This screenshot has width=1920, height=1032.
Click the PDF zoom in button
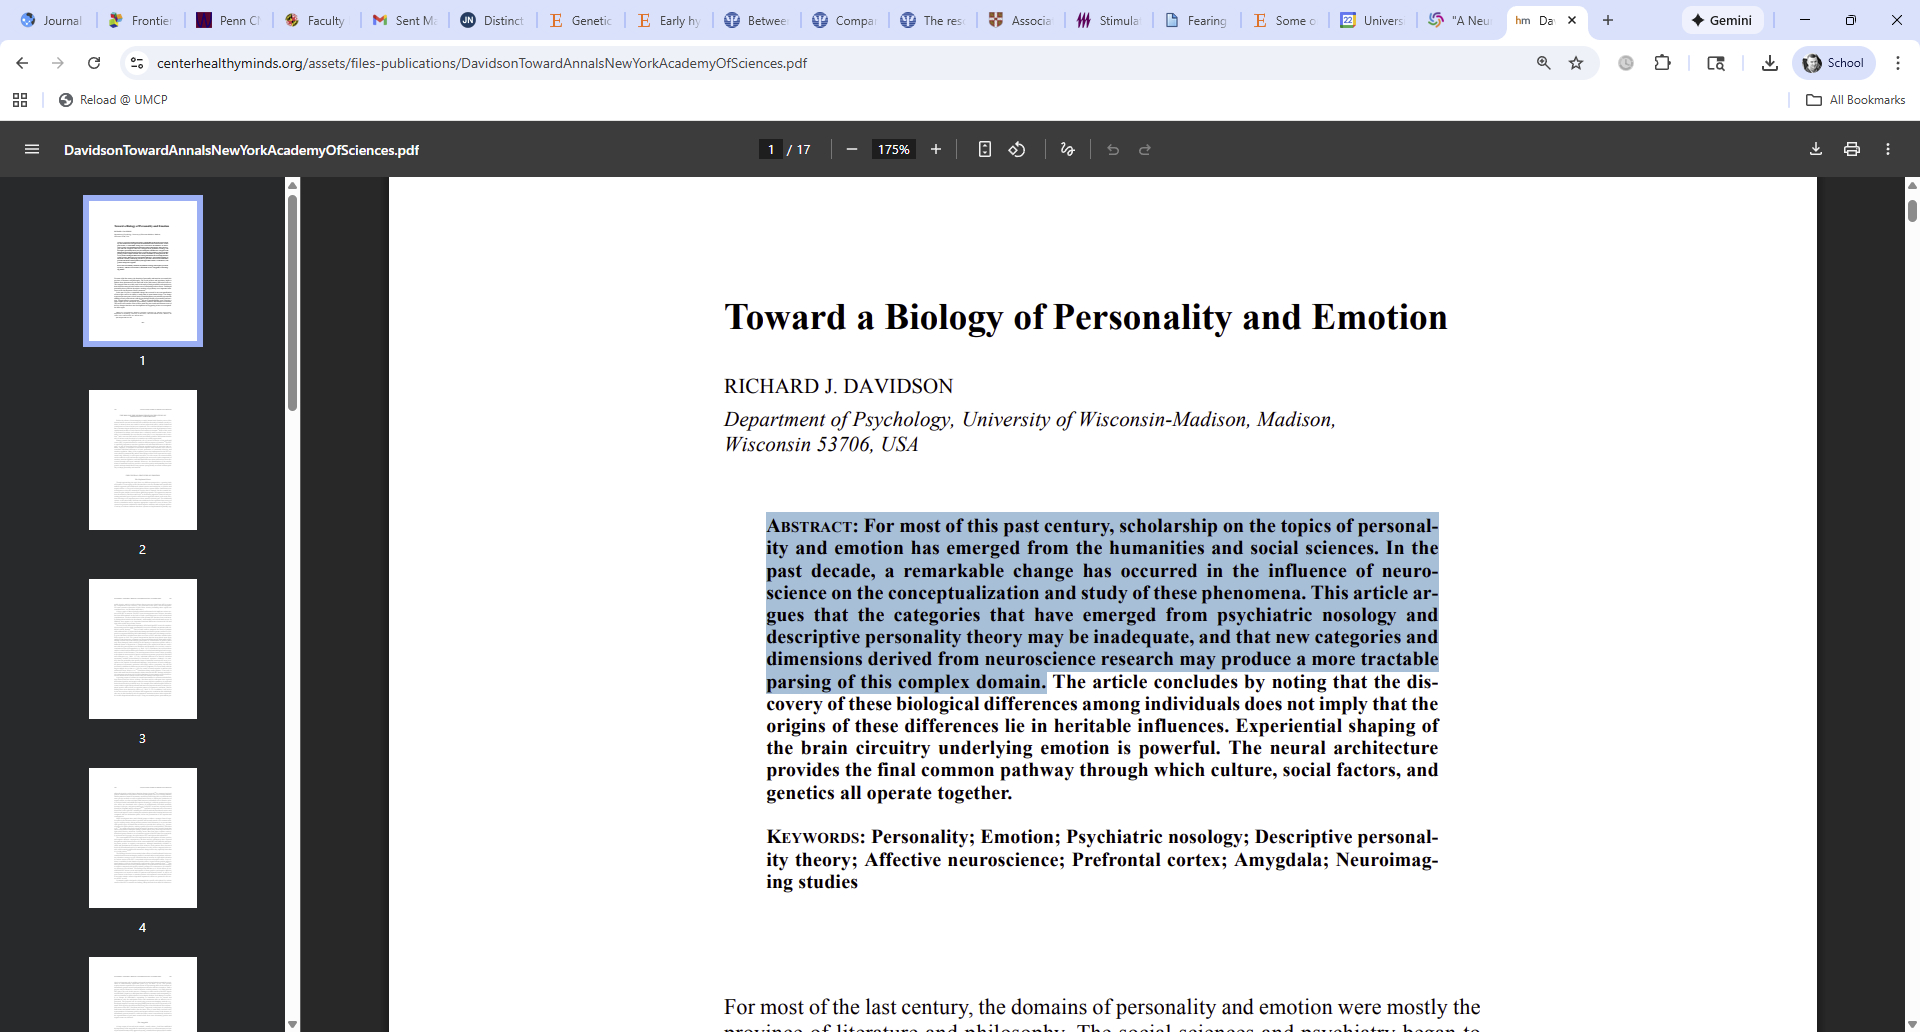pos(936,150)
